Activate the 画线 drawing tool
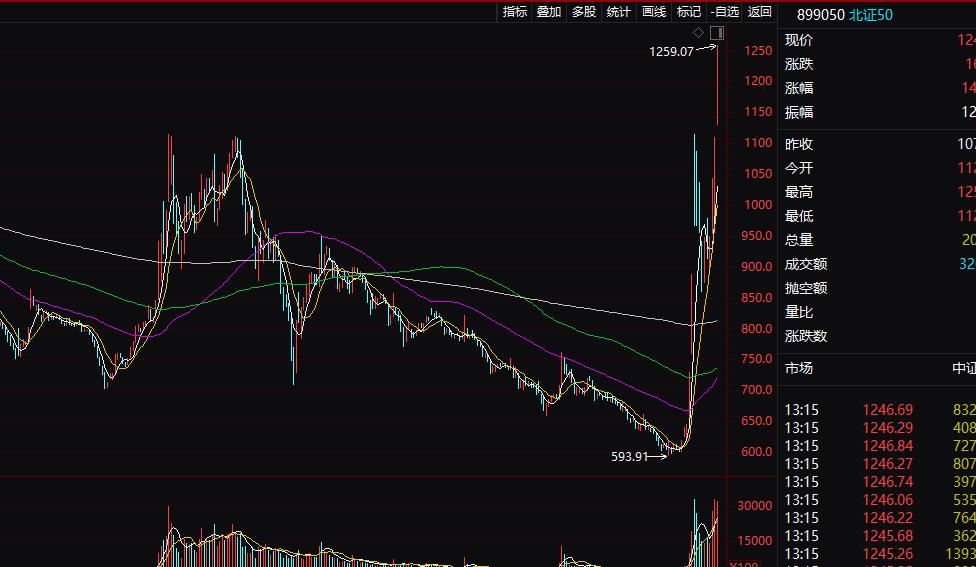This screenshot has height=567, width=976. (654, 12)
